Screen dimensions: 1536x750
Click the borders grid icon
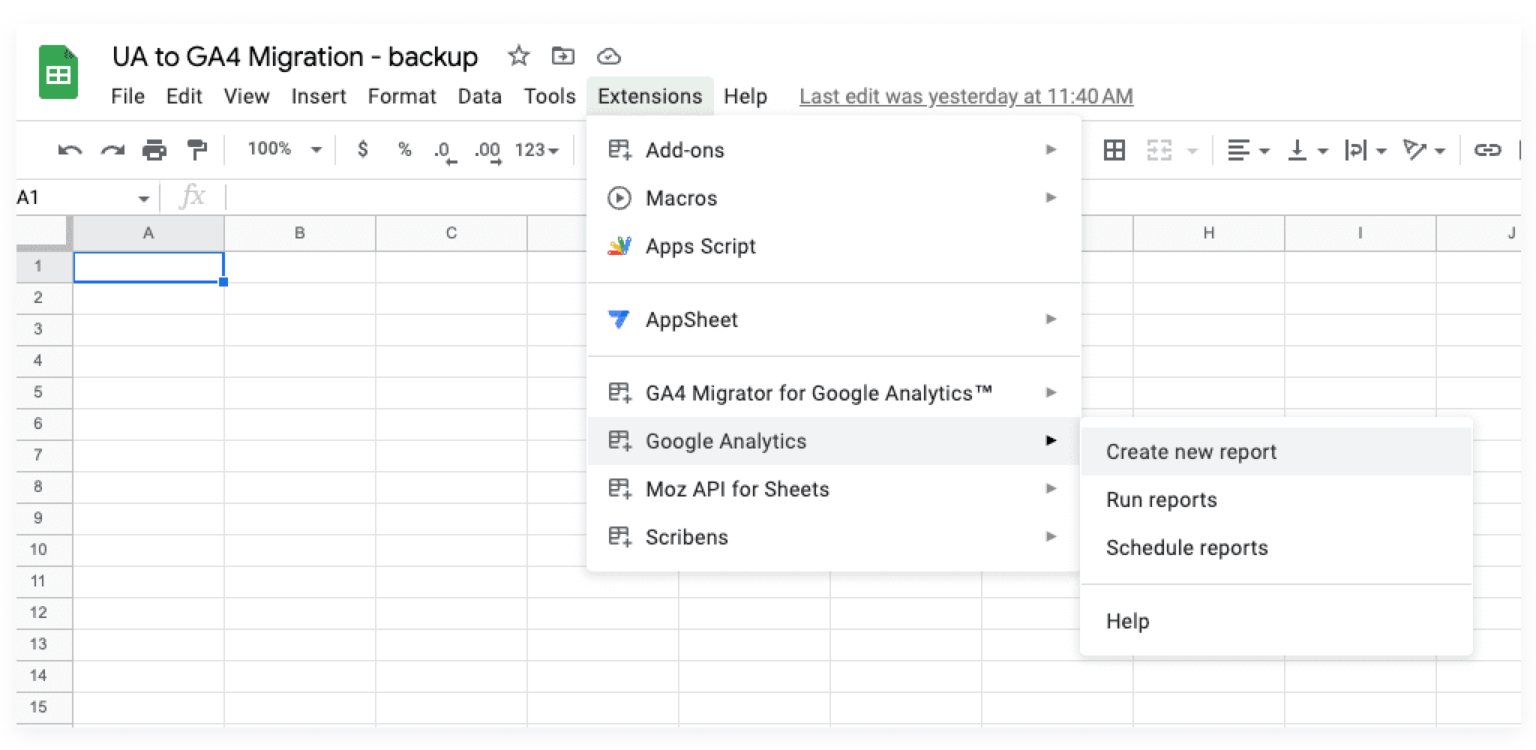coord(1114,150)
